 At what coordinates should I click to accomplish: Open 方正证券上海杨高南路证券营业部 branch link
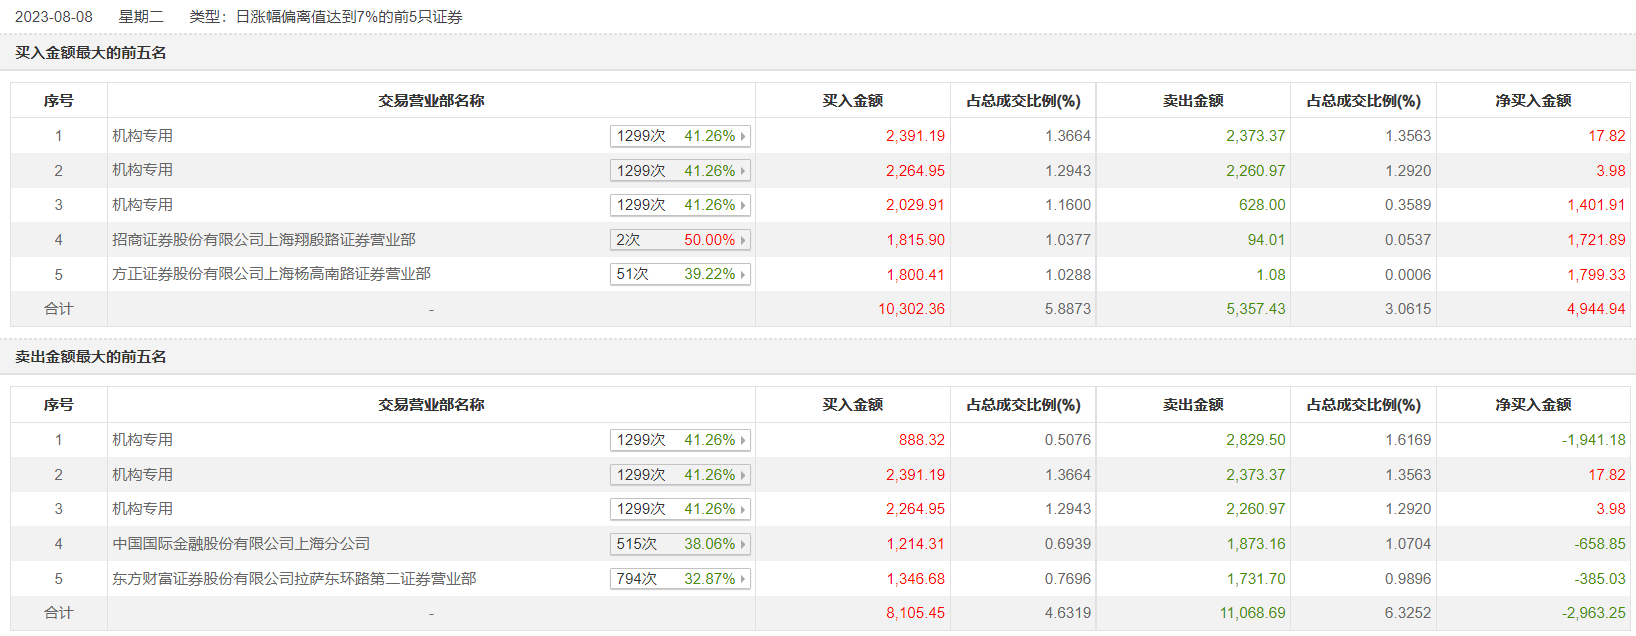[271, 274]
